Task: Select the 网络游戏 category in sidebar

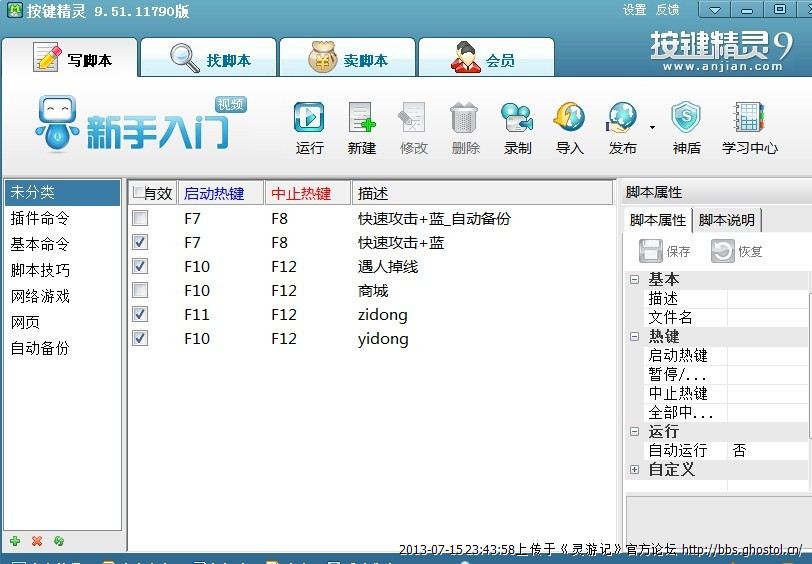Action: [x=40, y=296]
